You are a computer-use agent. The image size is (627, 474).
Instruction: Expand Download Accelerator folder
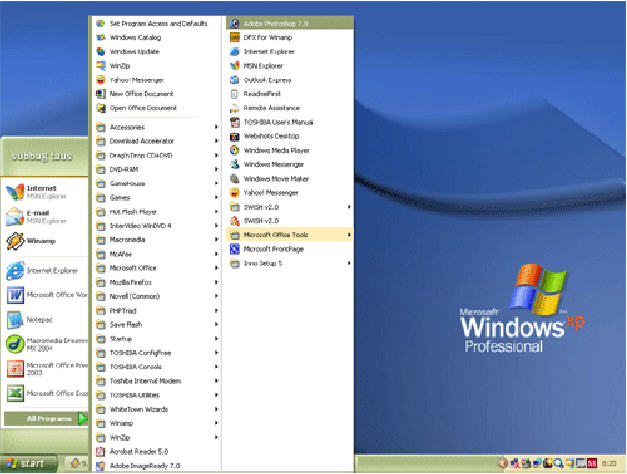coord(156,141)
